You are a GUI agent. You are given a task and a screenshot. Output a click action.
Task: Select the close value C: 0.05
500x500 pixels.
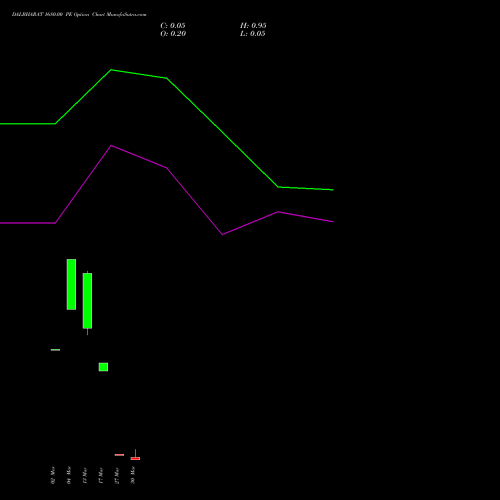pyautogui.click(x=173, y=26)
